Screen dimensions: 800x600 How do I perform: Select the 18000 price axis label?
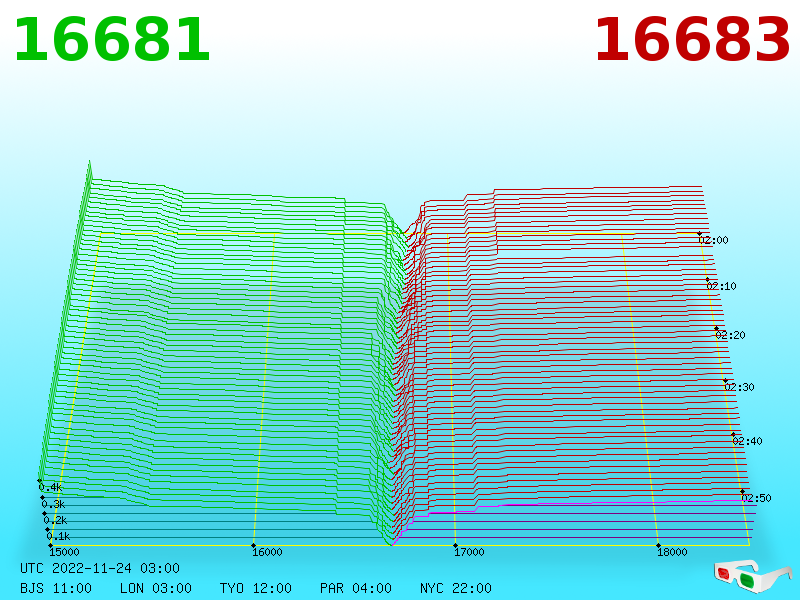pos(672,552)
